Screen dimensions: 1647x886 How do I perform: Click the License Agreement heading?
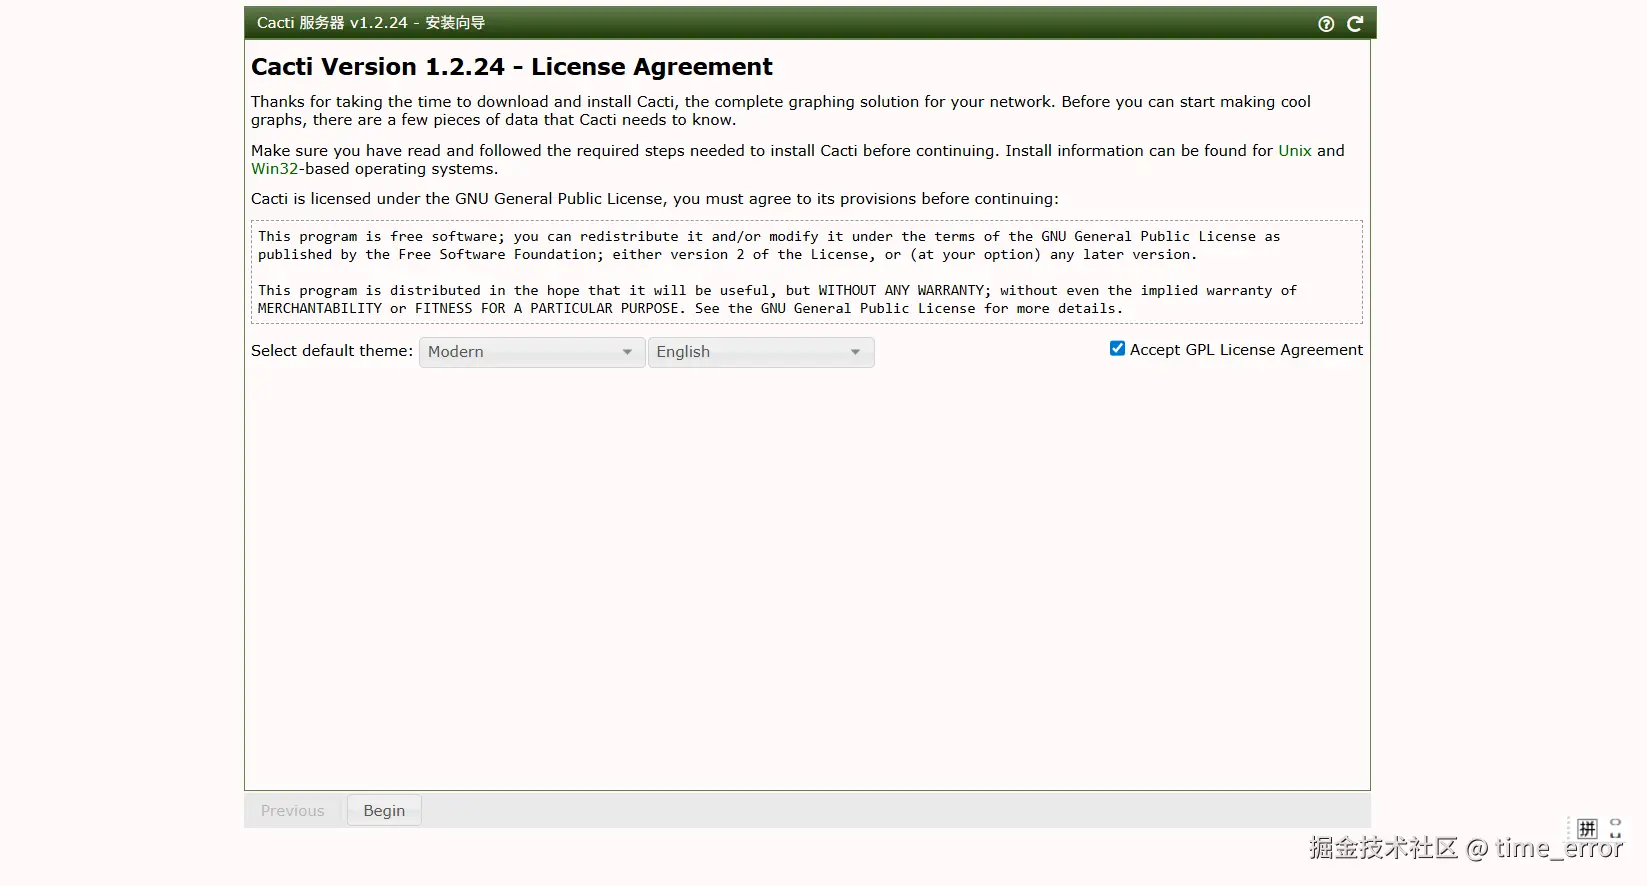pyautogui.click(x=512, y=67)
